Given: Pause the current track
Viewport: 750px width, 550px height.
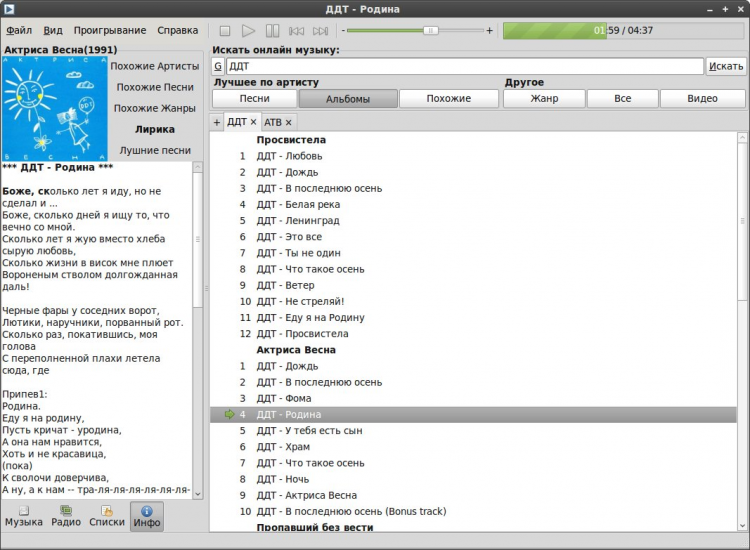Looking at the screenshot, I should point(272,31).
